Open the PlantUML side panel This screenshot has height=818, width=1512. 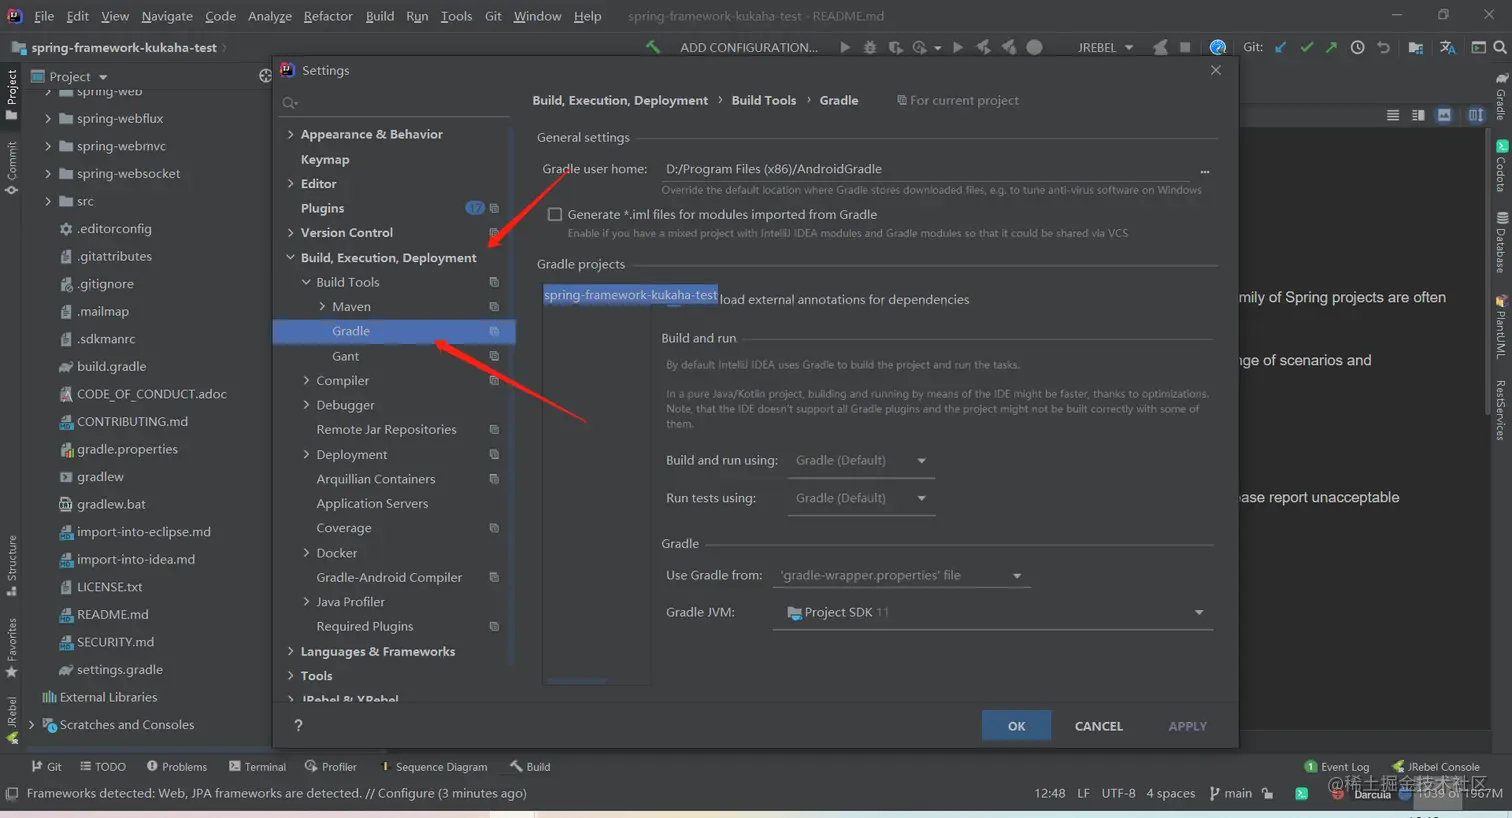(1501, 326)
